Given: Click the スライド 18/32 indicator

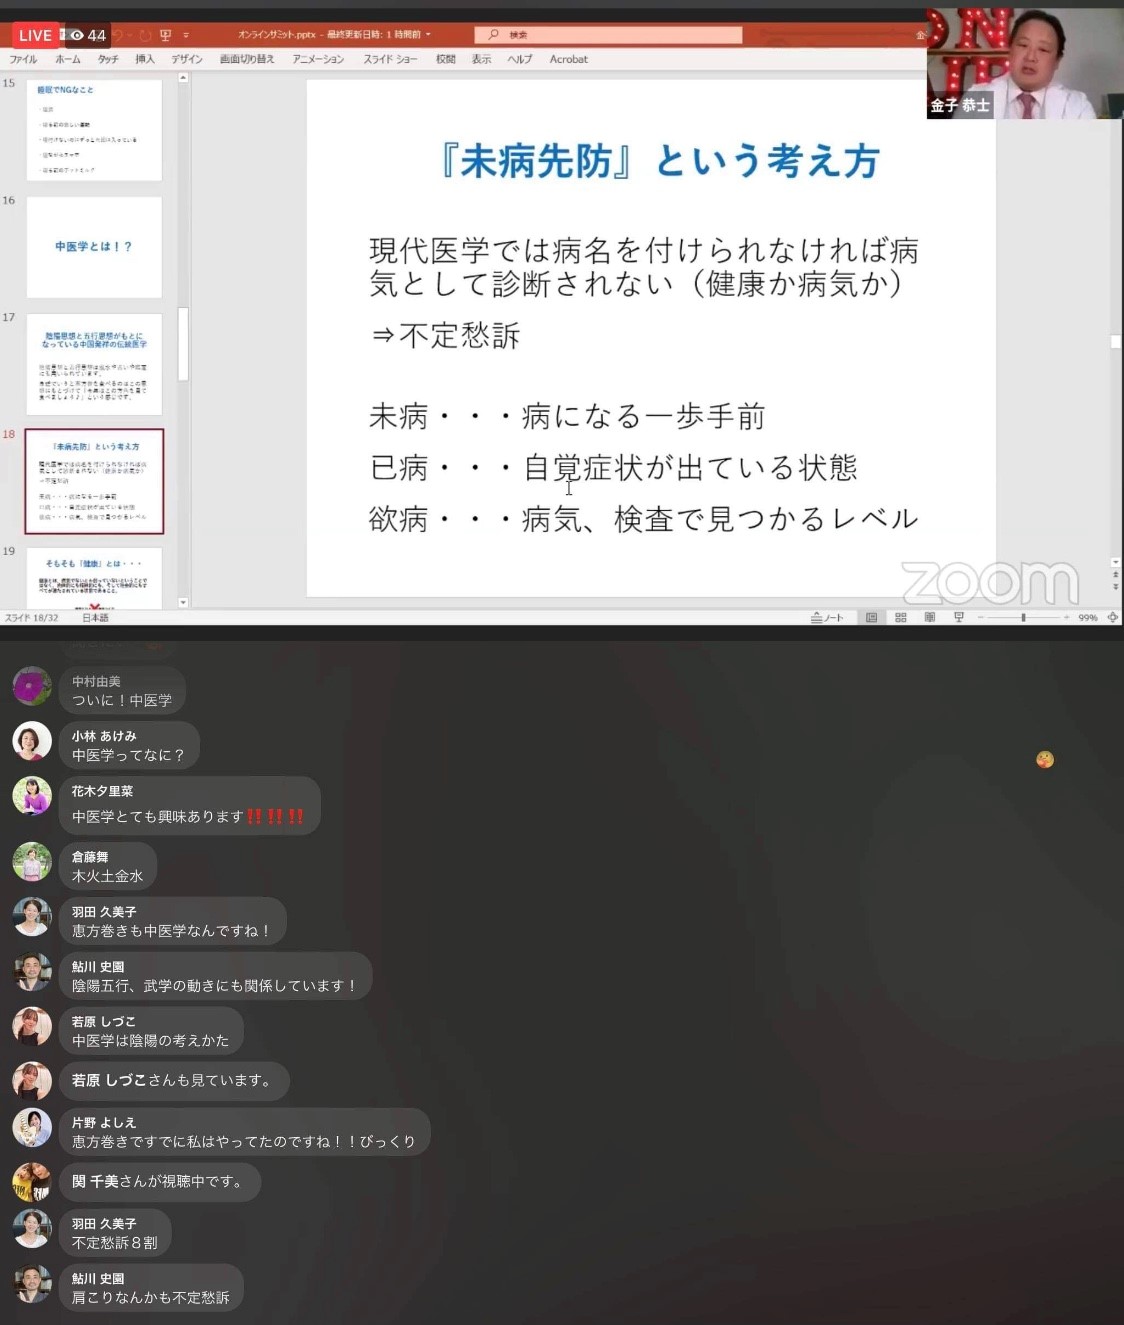Looking at the screenshot, I should [x=31, y=618].
